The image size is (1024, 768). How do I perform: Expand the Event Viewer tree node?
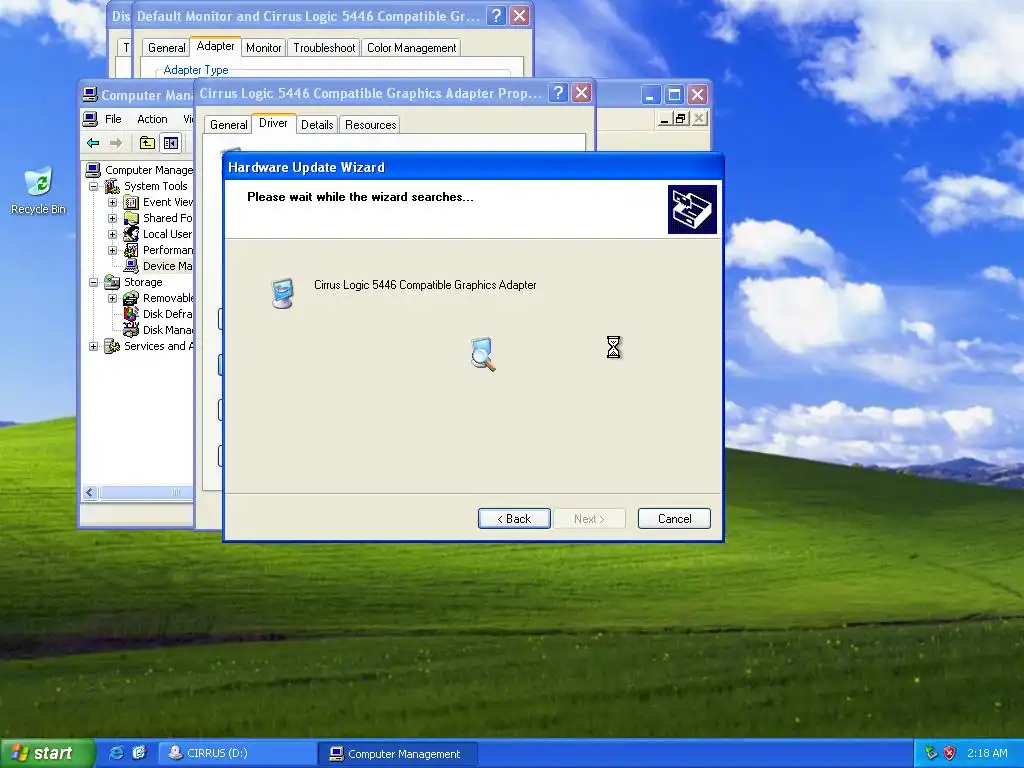[x=112, y=202]
